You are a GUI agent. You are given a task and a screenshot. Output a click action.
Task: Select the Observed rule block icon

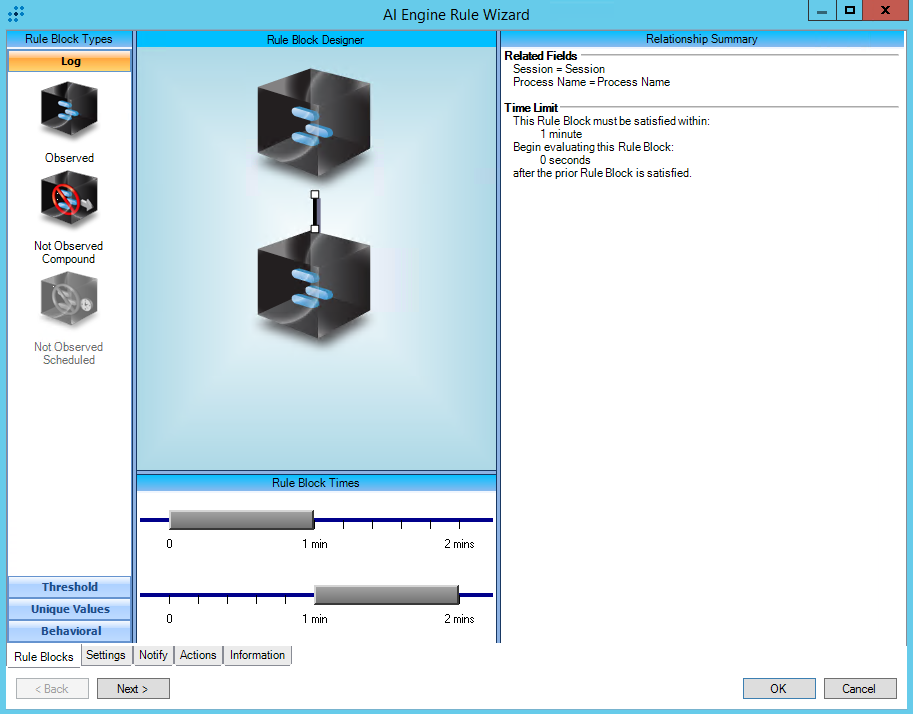click(x=69, y=110)
